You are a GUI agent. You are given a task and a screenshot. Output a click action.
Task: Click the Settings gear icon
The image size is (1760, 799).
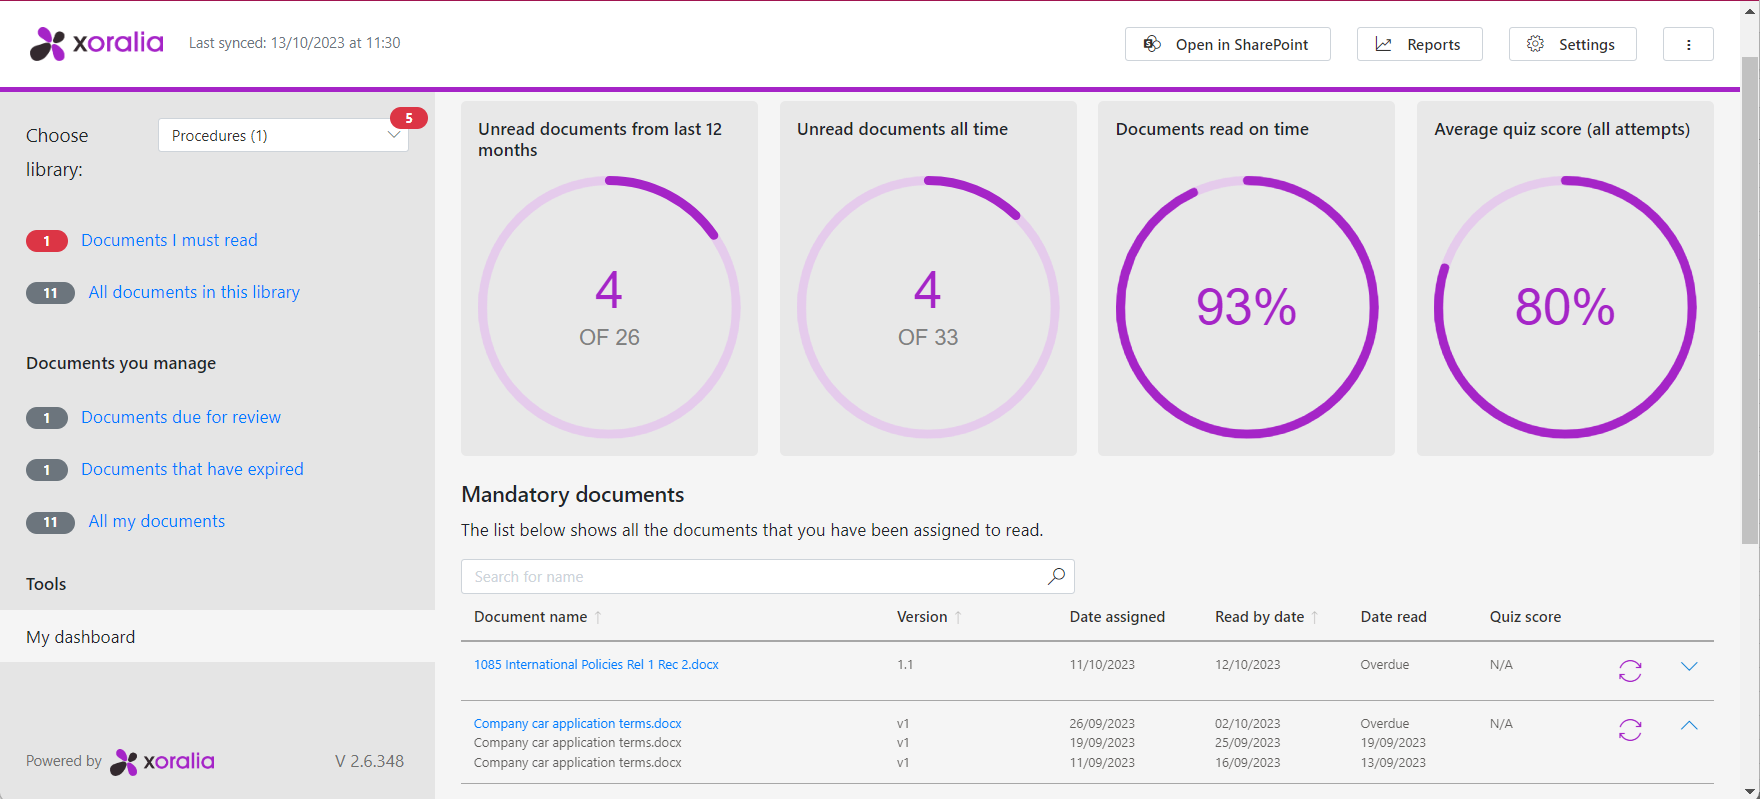pos(1535,44)
